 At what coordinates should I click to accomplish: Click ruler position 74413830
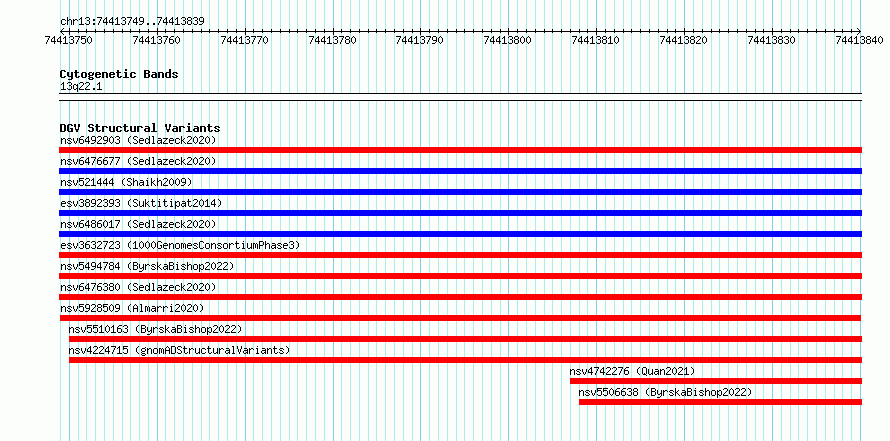click(772, 40)
